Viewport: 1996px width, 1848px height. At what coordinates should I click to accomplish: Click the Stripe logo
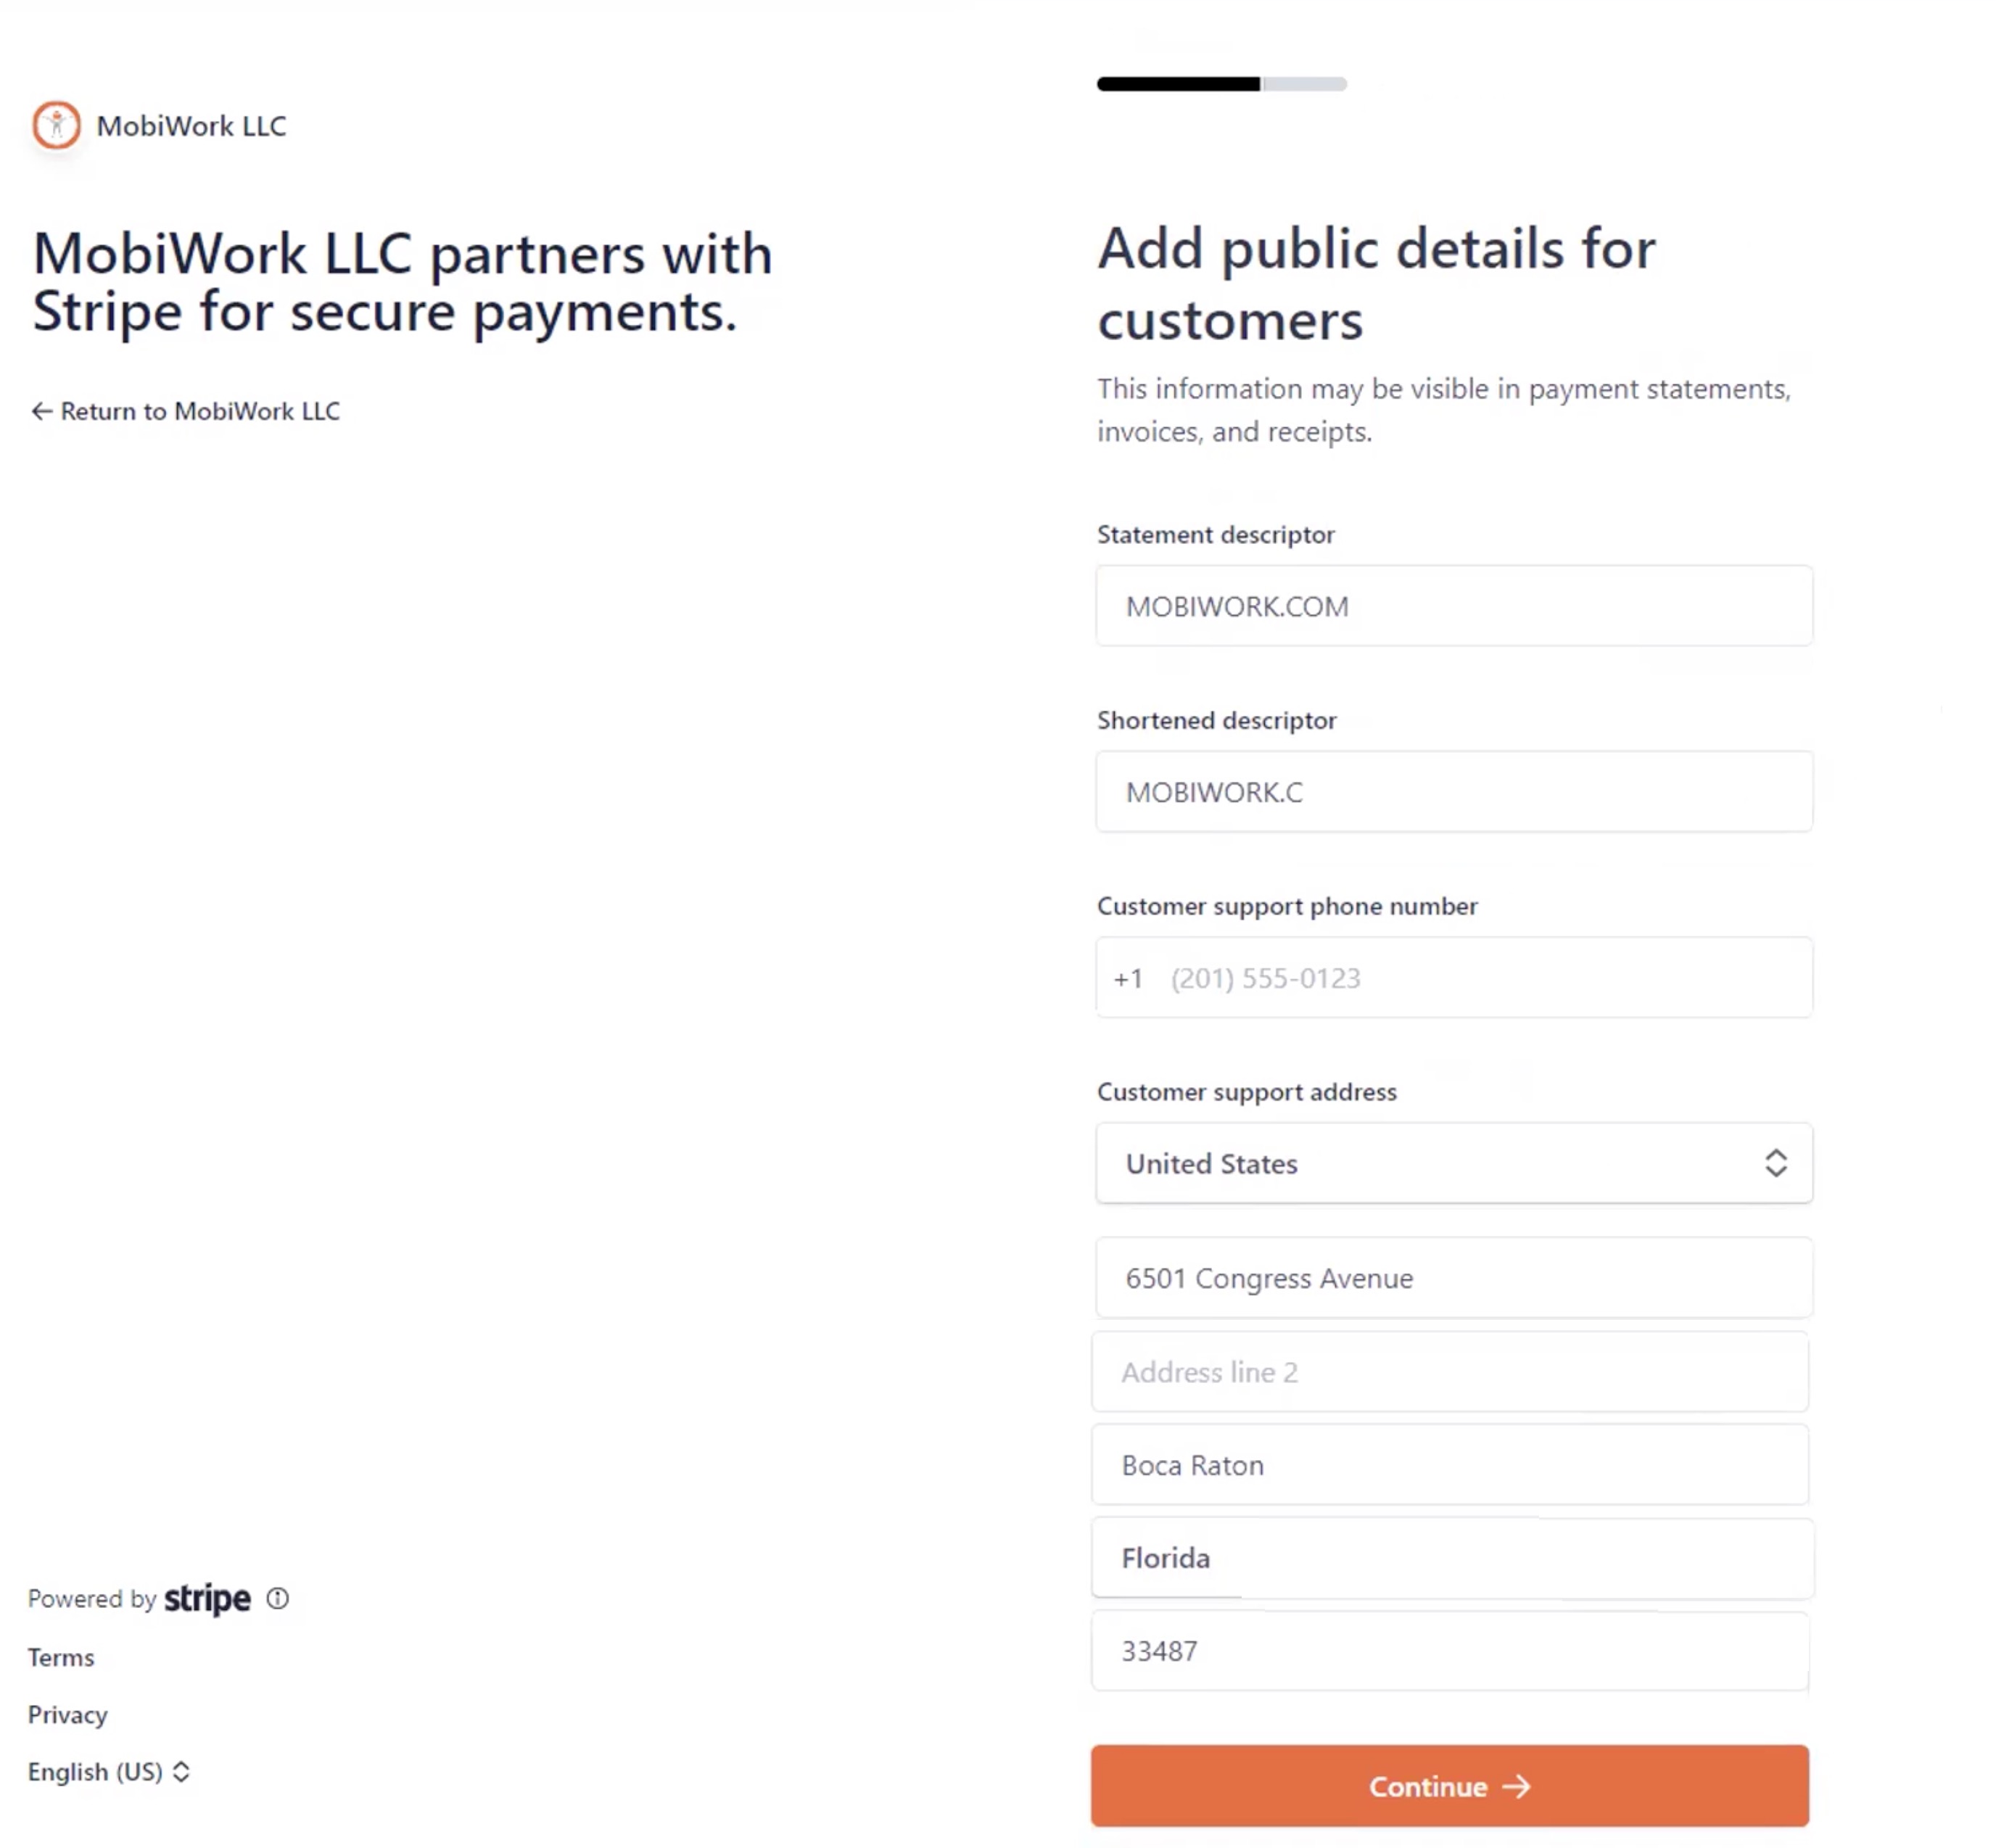(207, 1598)
